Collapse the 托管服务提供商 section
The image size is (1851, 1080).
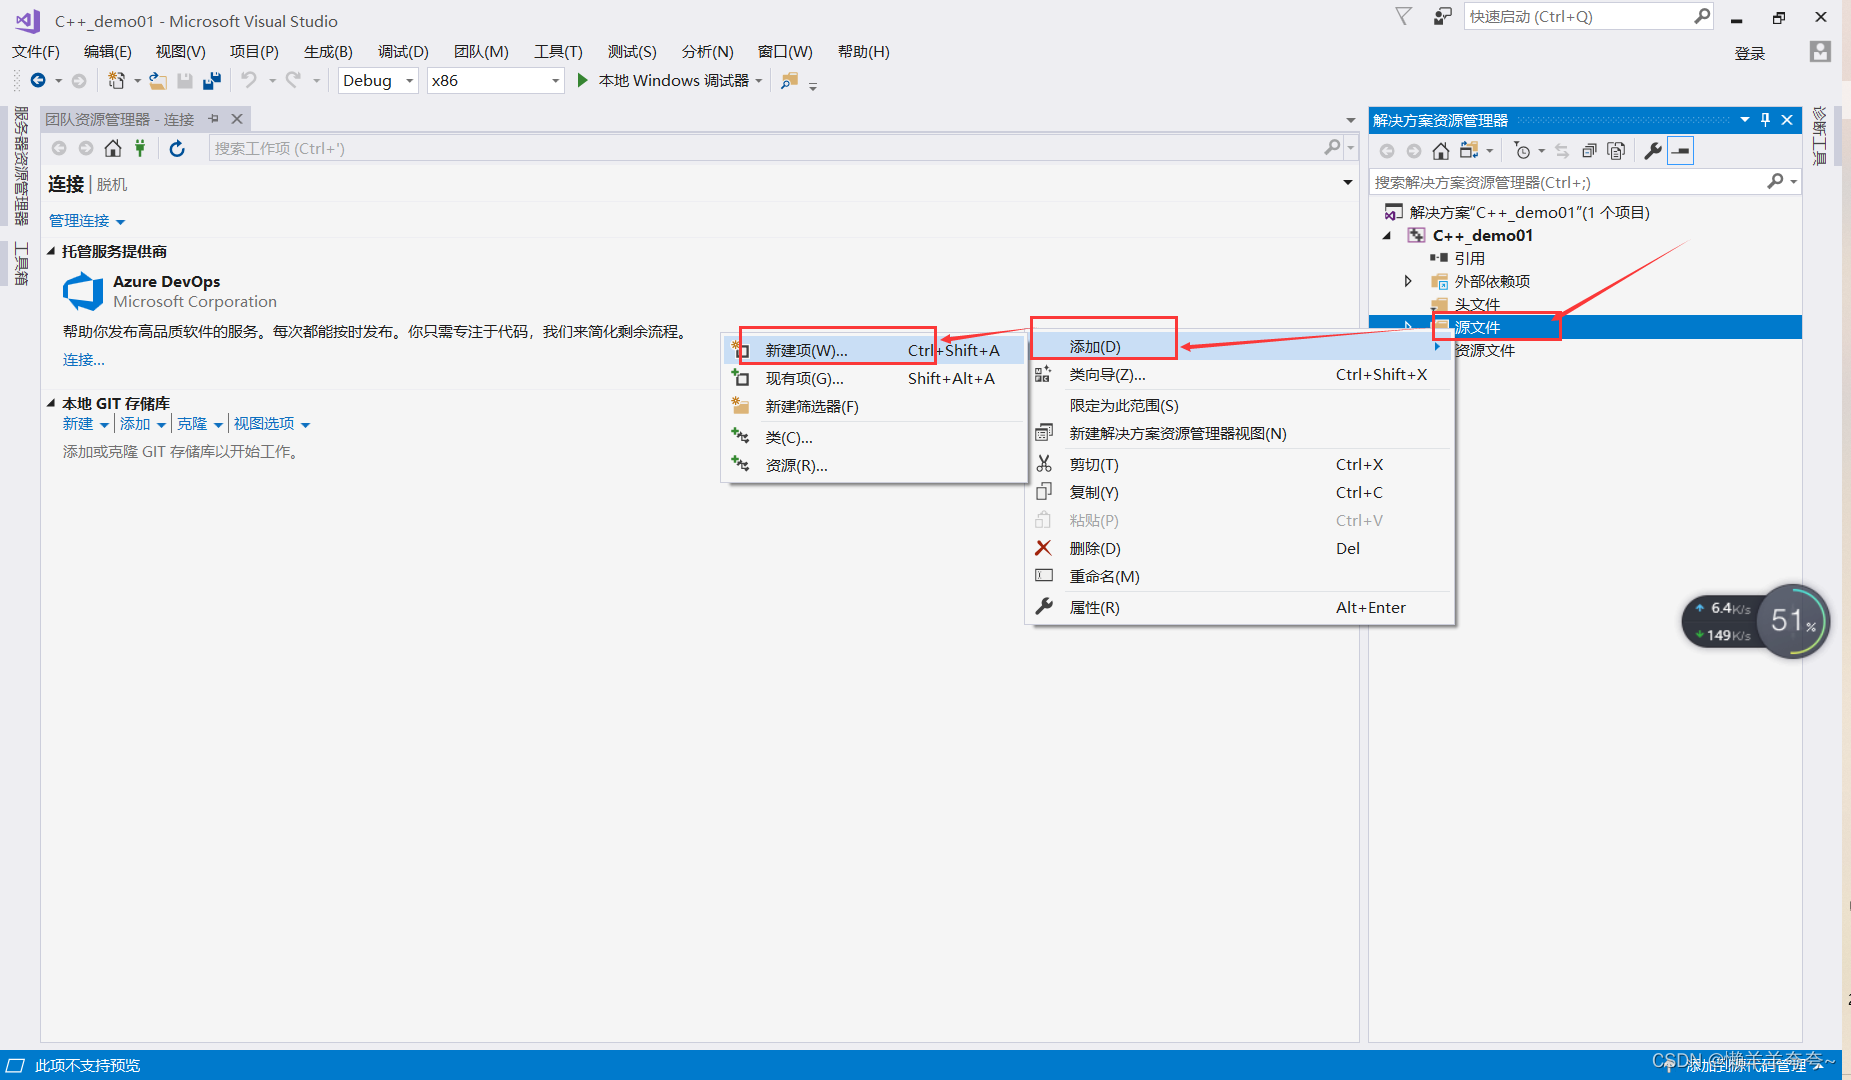click(51, 251)
